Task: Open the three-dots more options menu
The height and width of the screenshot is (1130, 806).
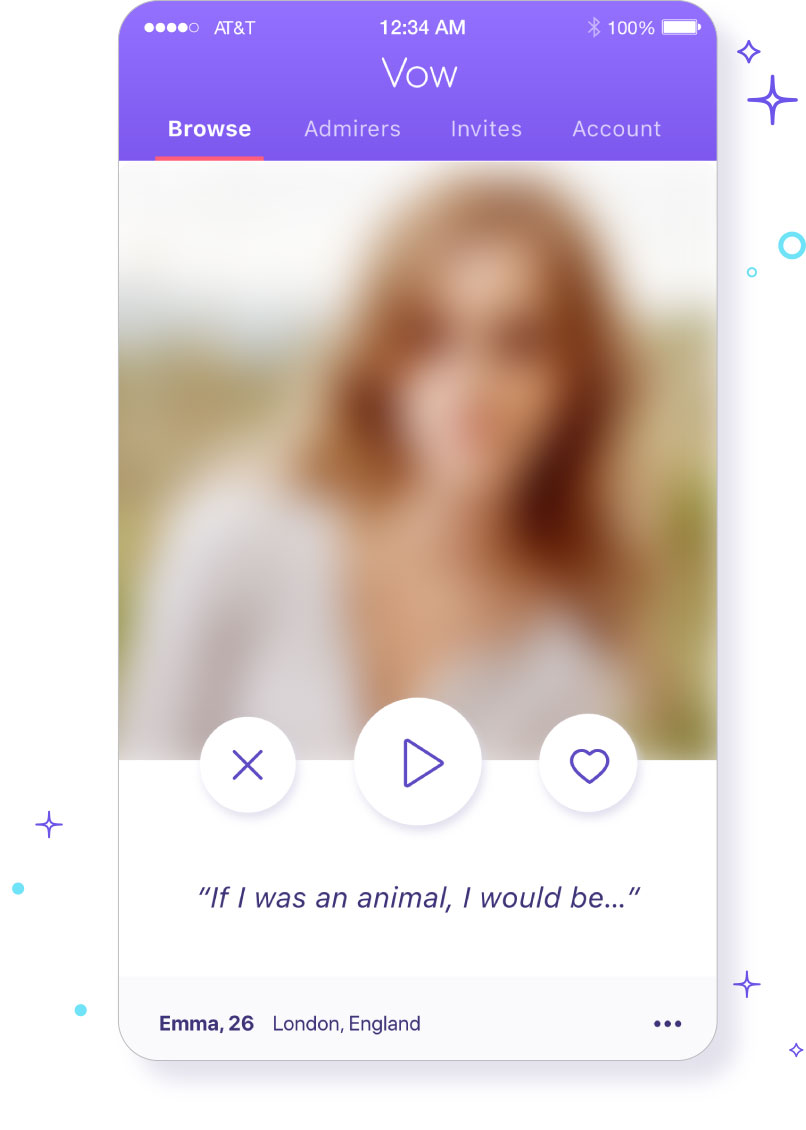Action: 668,1023
